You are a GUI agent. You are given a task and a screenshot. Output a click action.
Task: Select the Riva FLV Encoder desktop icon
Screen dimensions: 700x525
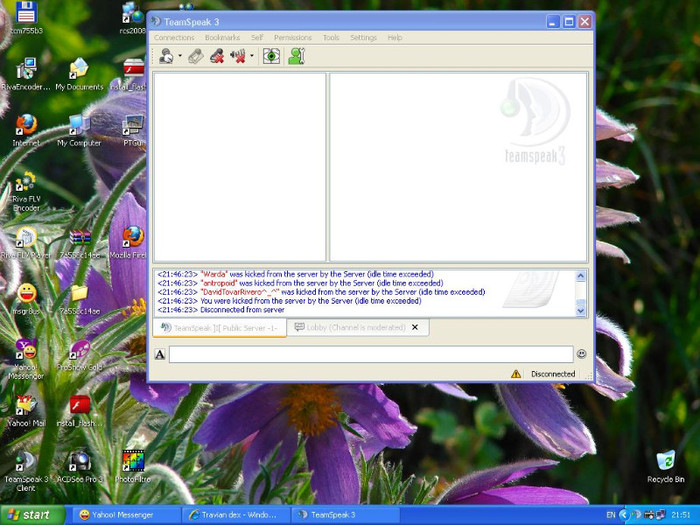(x=26, y=192)
